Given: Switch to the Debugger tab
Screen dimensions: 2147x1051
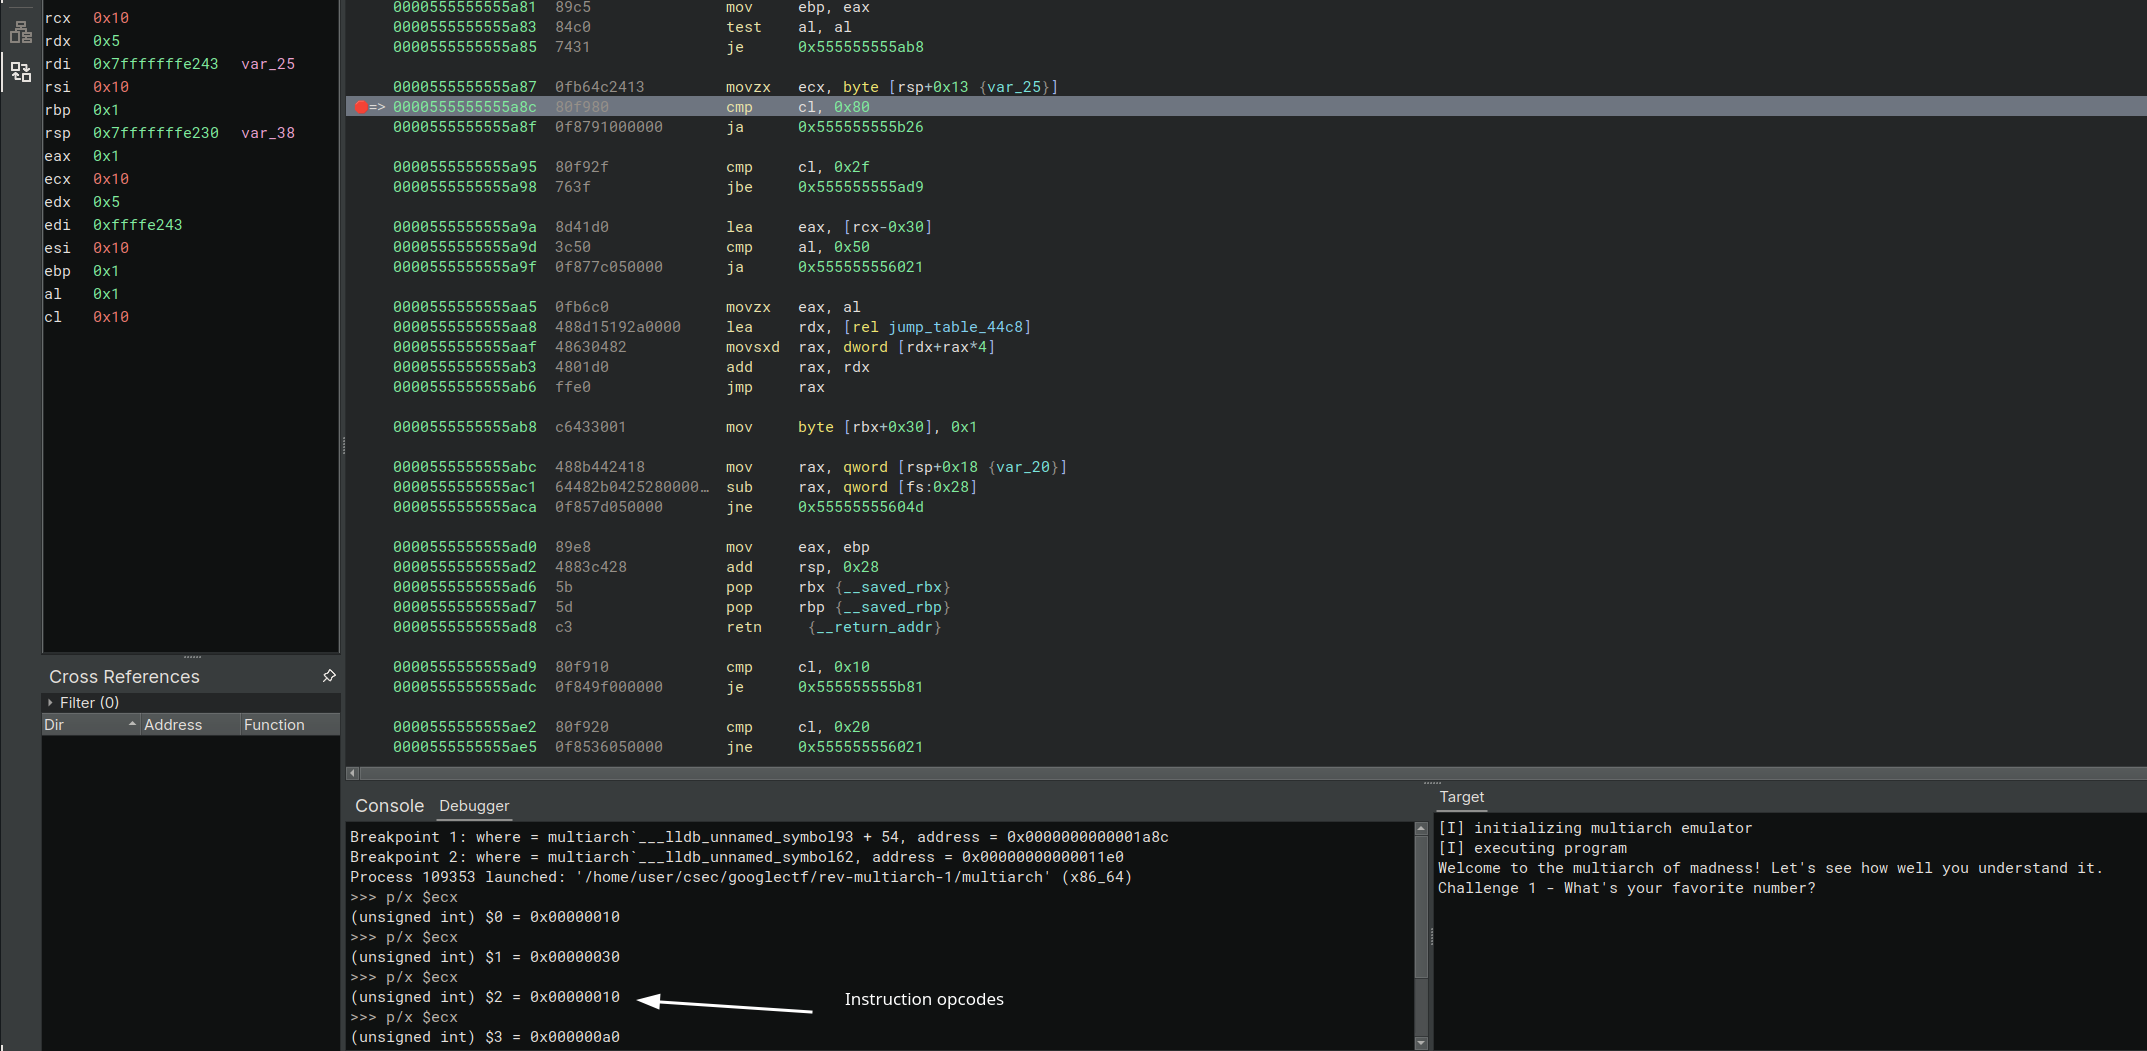Looking at the screenshot, I should click(474, 806).
